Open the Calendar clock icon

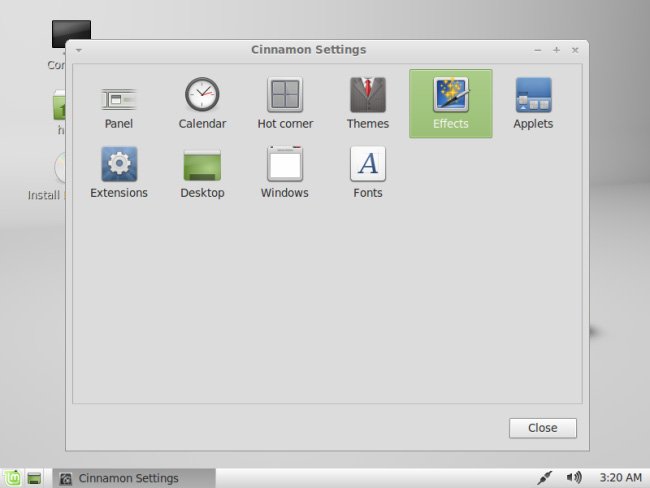202,94
